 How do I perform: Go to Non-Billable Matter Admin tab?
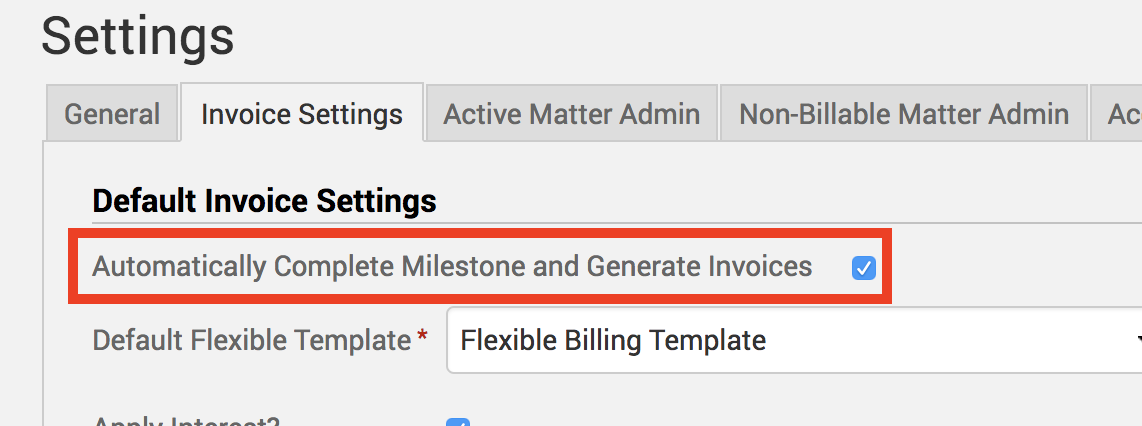click(x=904, y=114)
